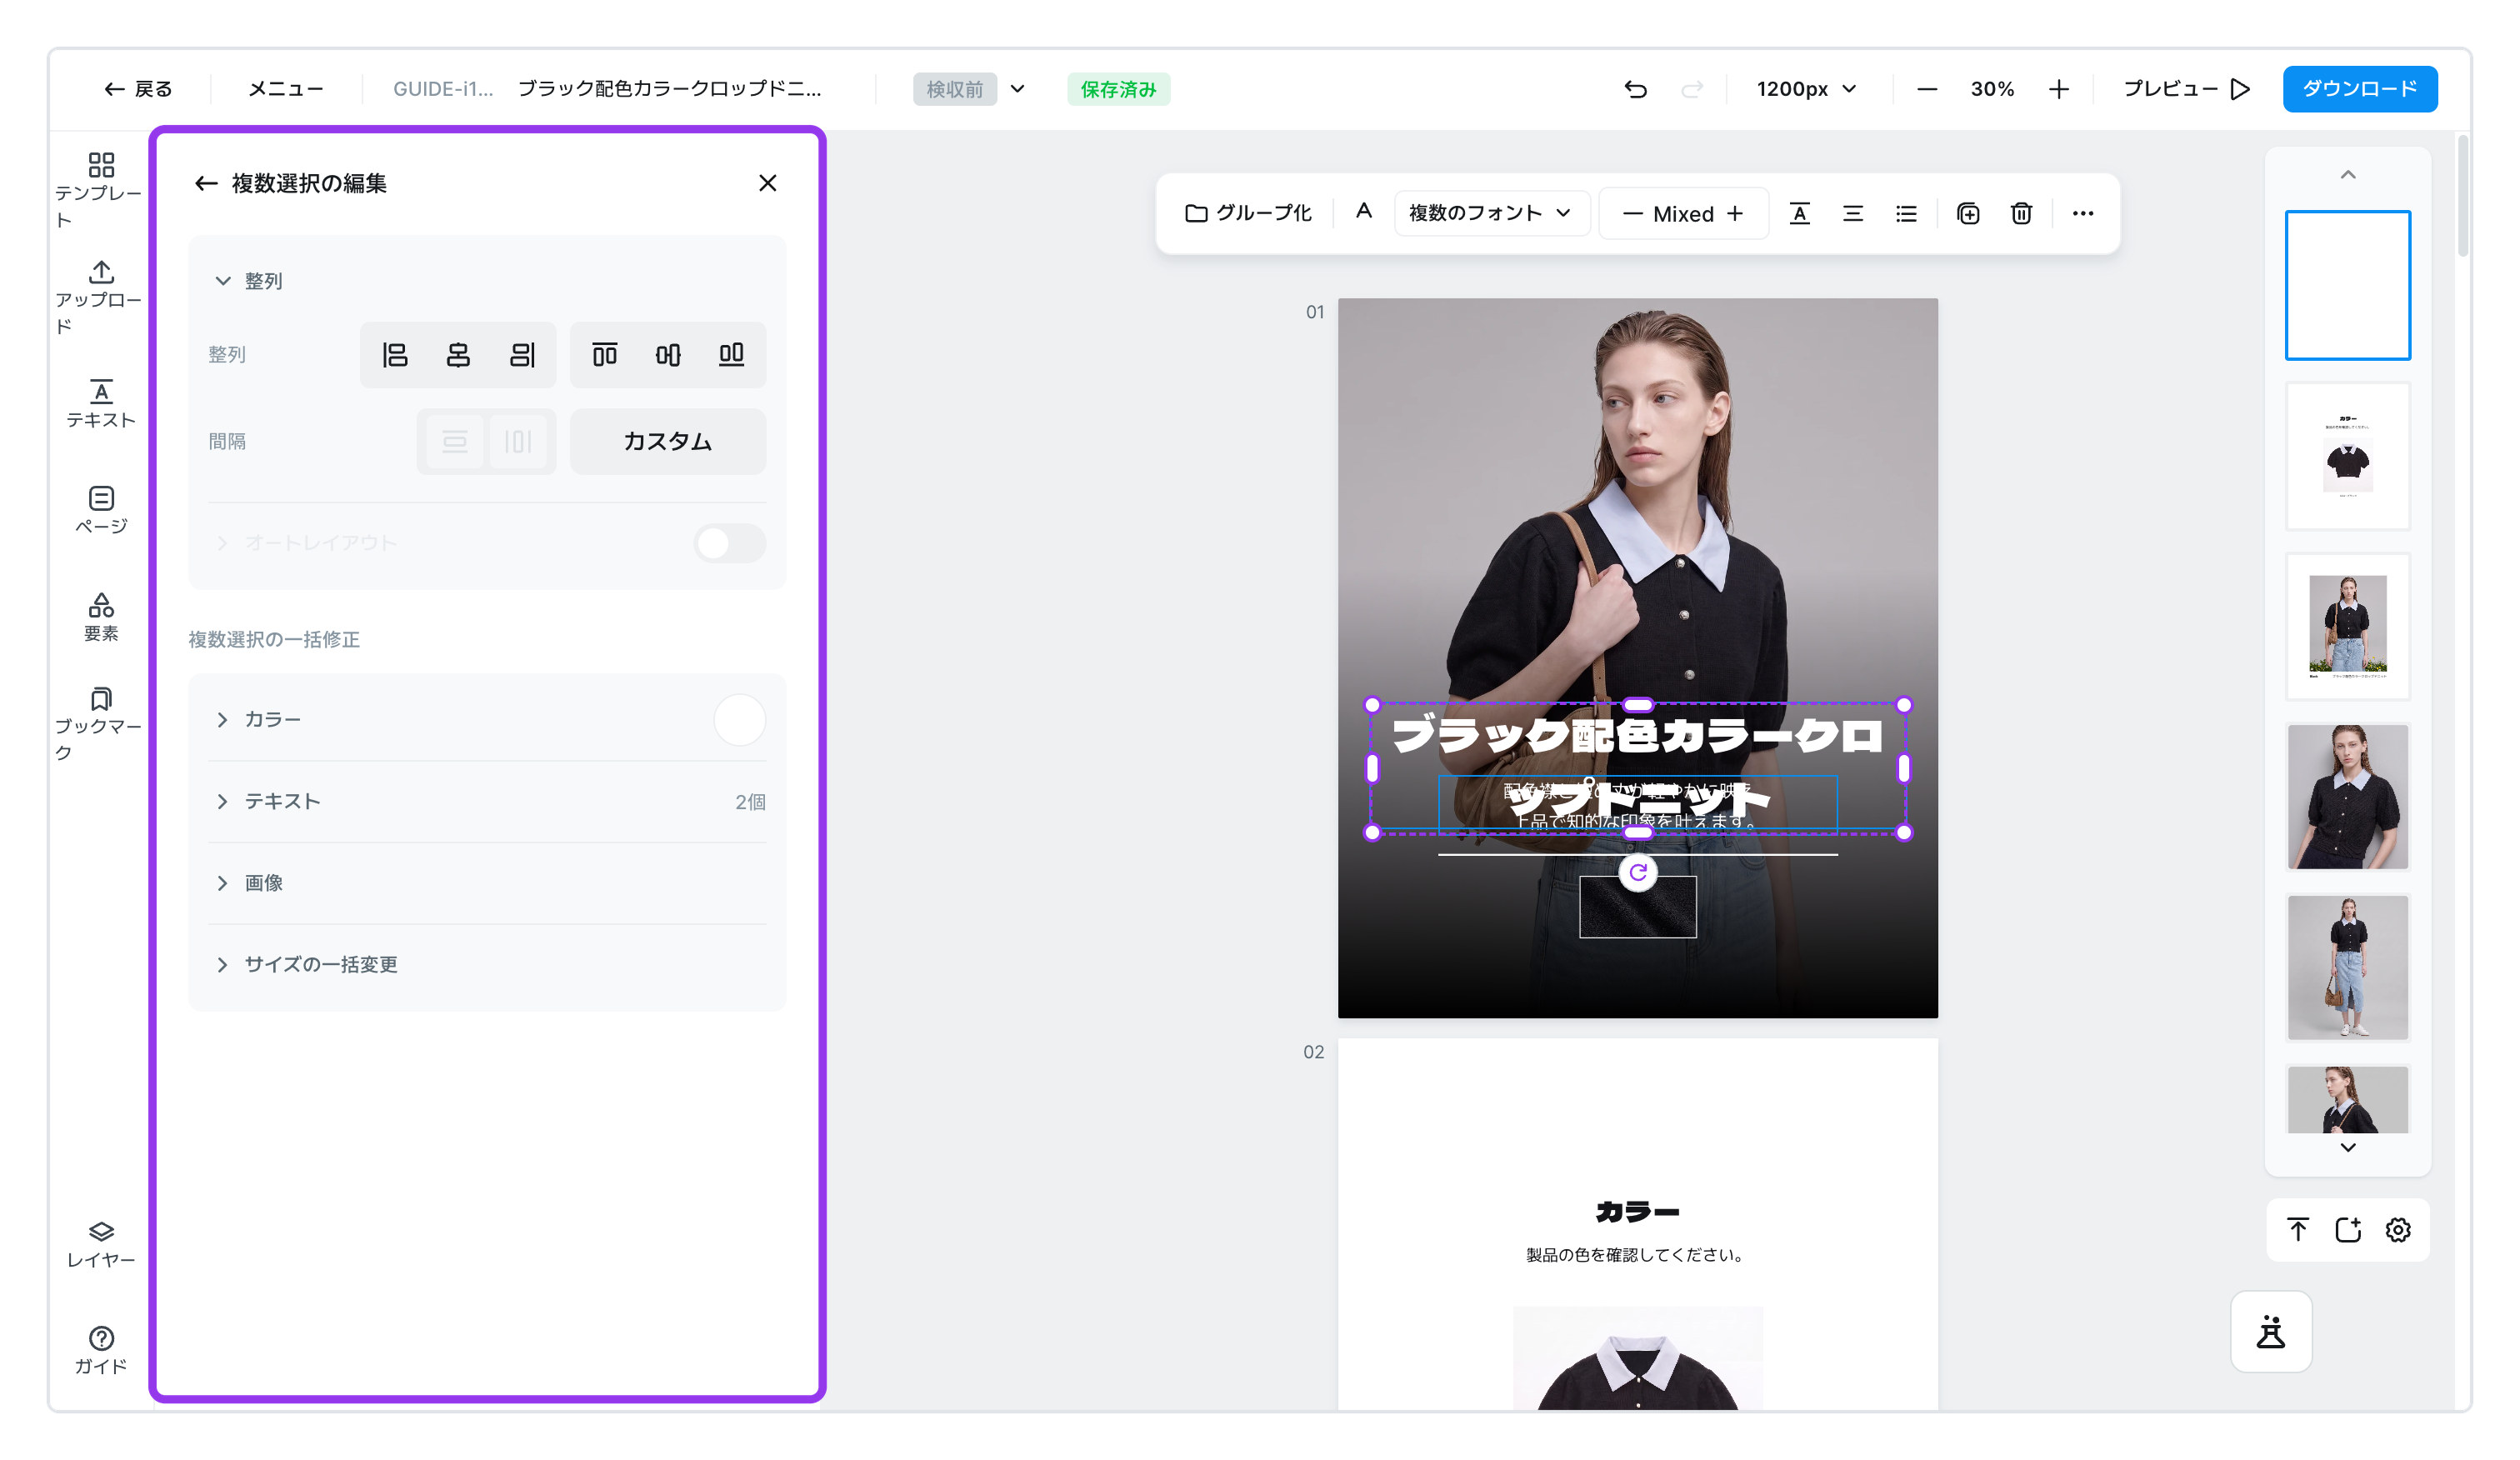Align selected objects to bottom edge
The image size is (2520, 1460).
pos(732,355)
